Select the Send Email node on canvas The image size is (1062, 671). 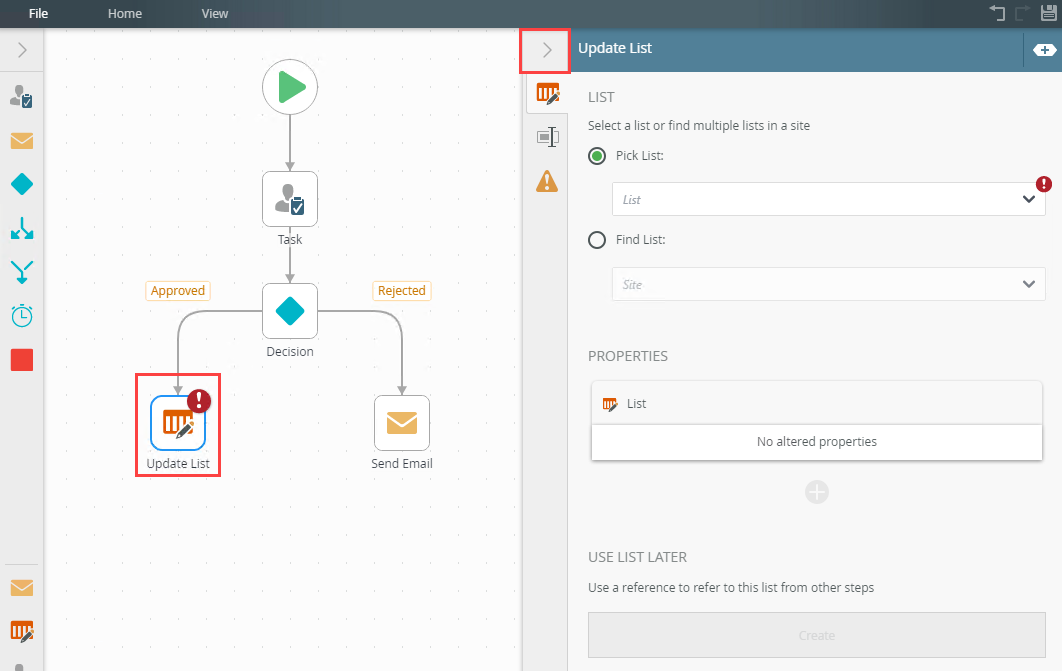(402, 423)
